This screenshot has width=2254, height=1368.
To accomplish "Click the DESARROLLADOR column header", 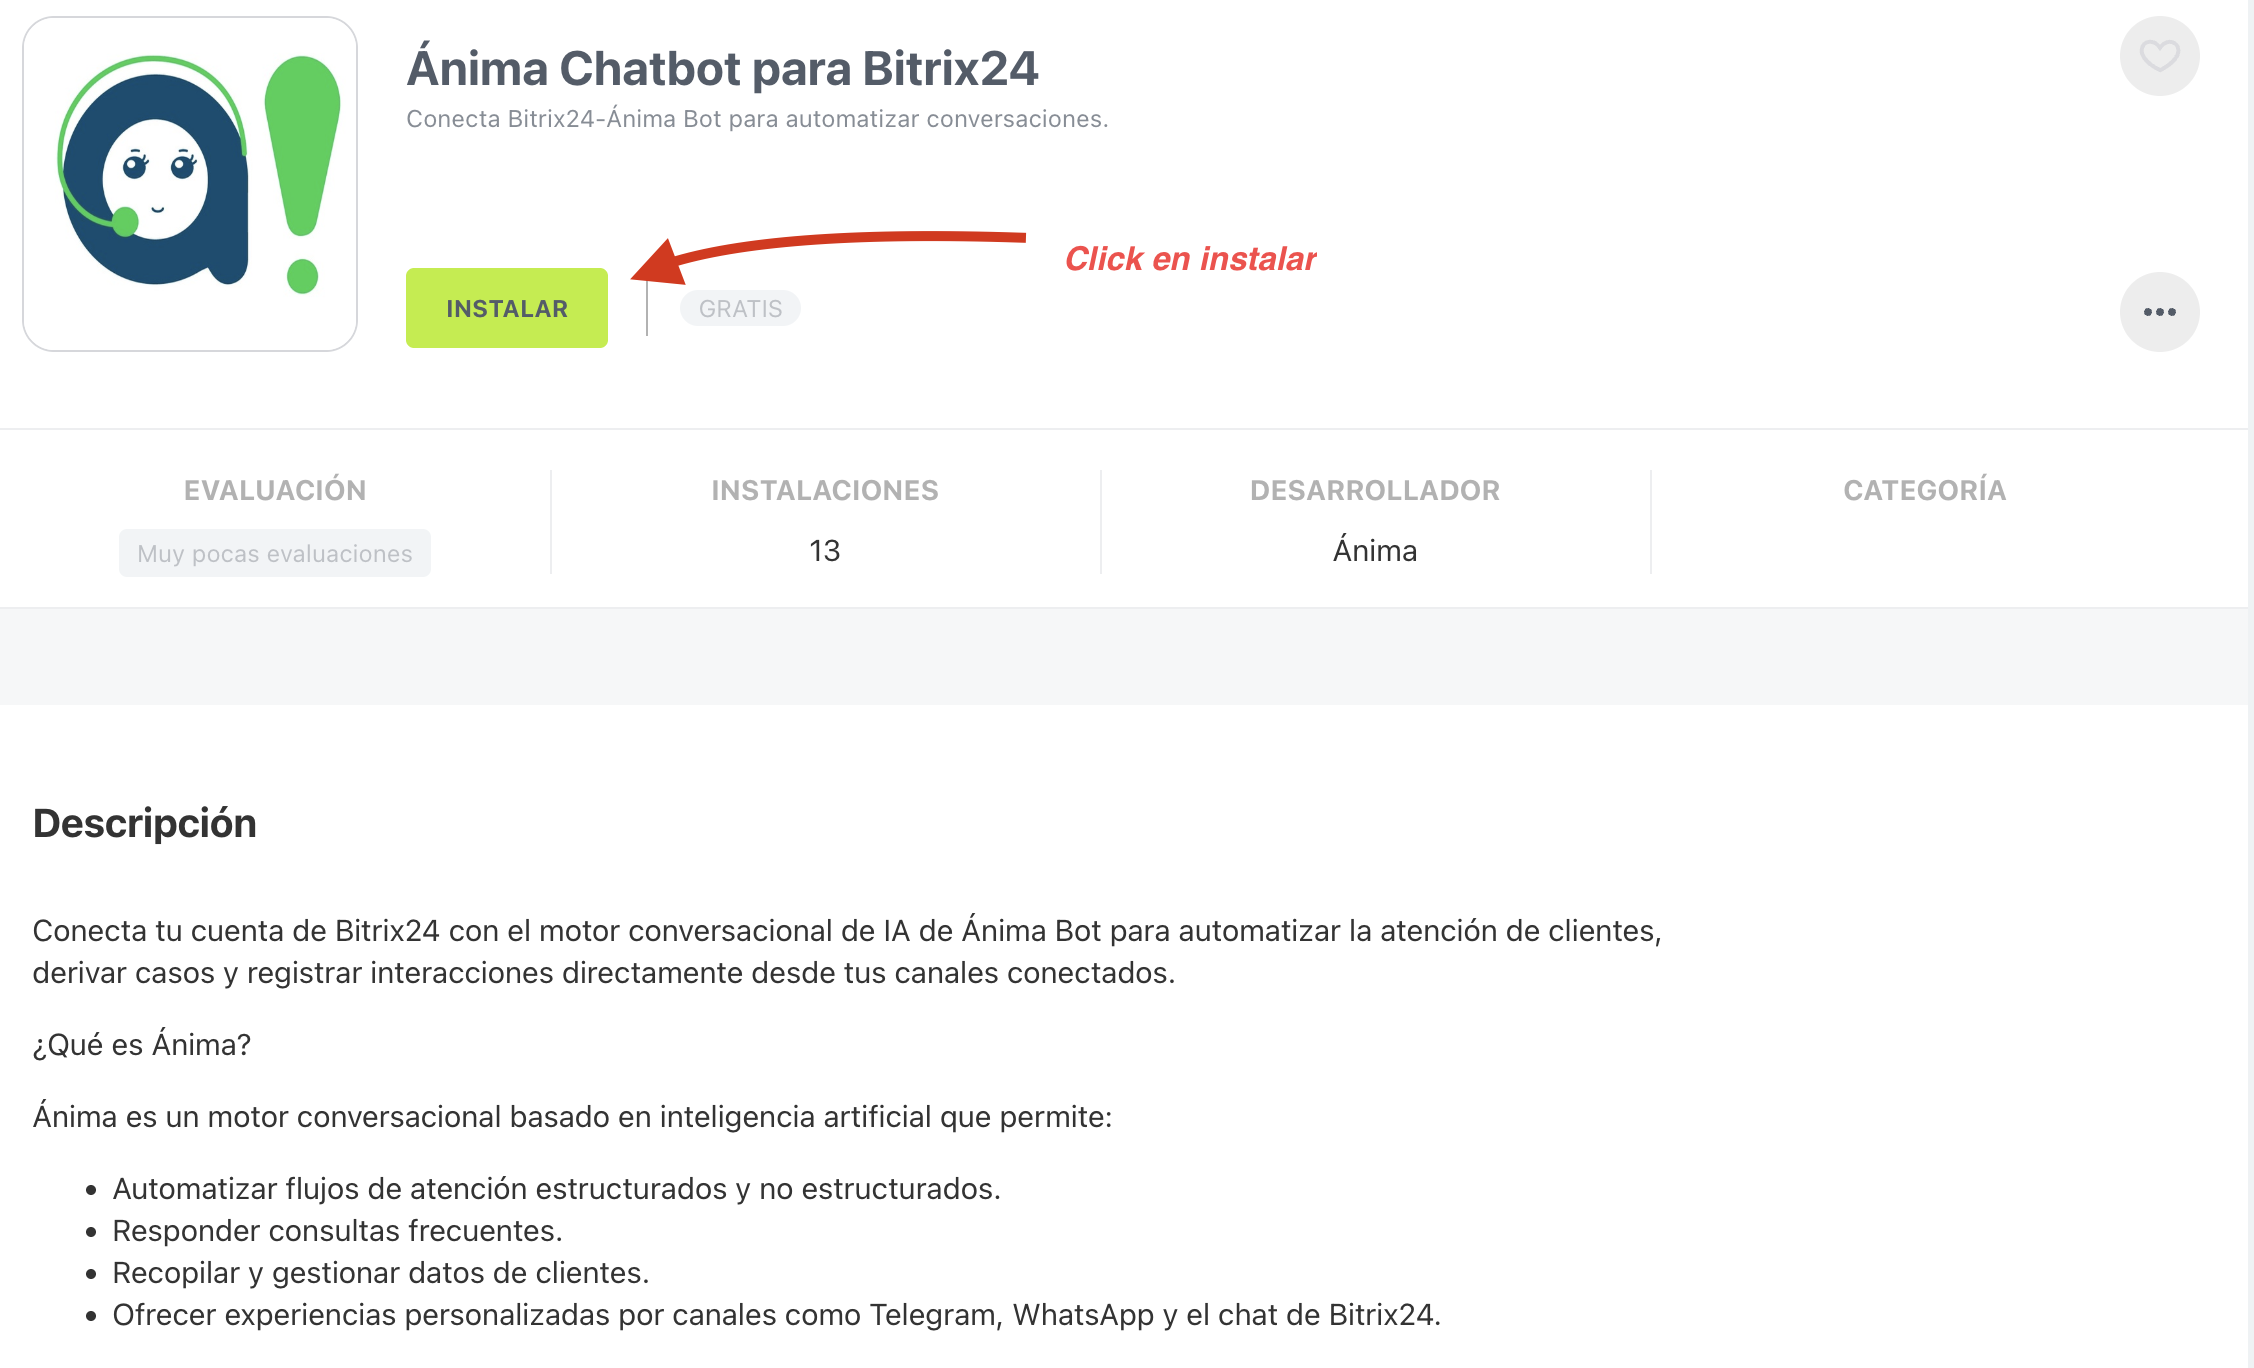I will coord(1375,490).
